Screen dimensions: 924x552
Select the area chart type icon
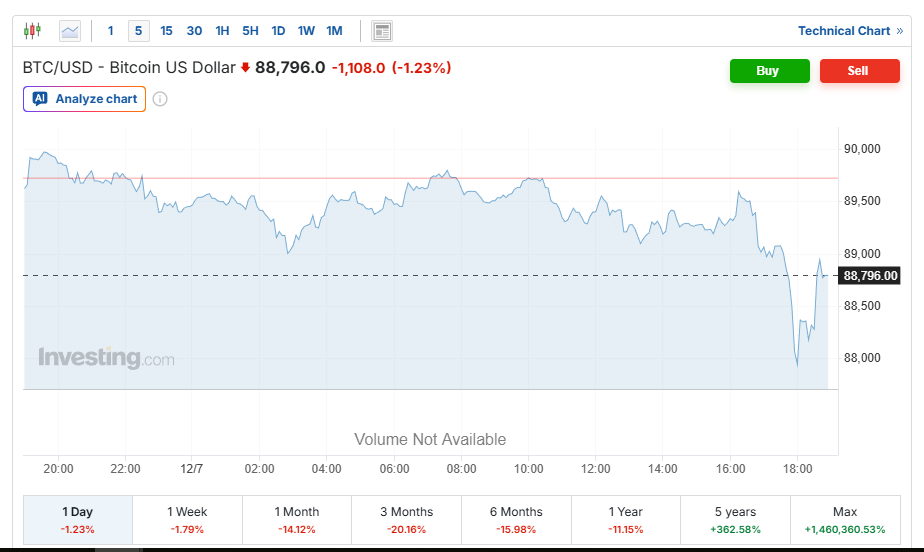[x=70, y=31]
